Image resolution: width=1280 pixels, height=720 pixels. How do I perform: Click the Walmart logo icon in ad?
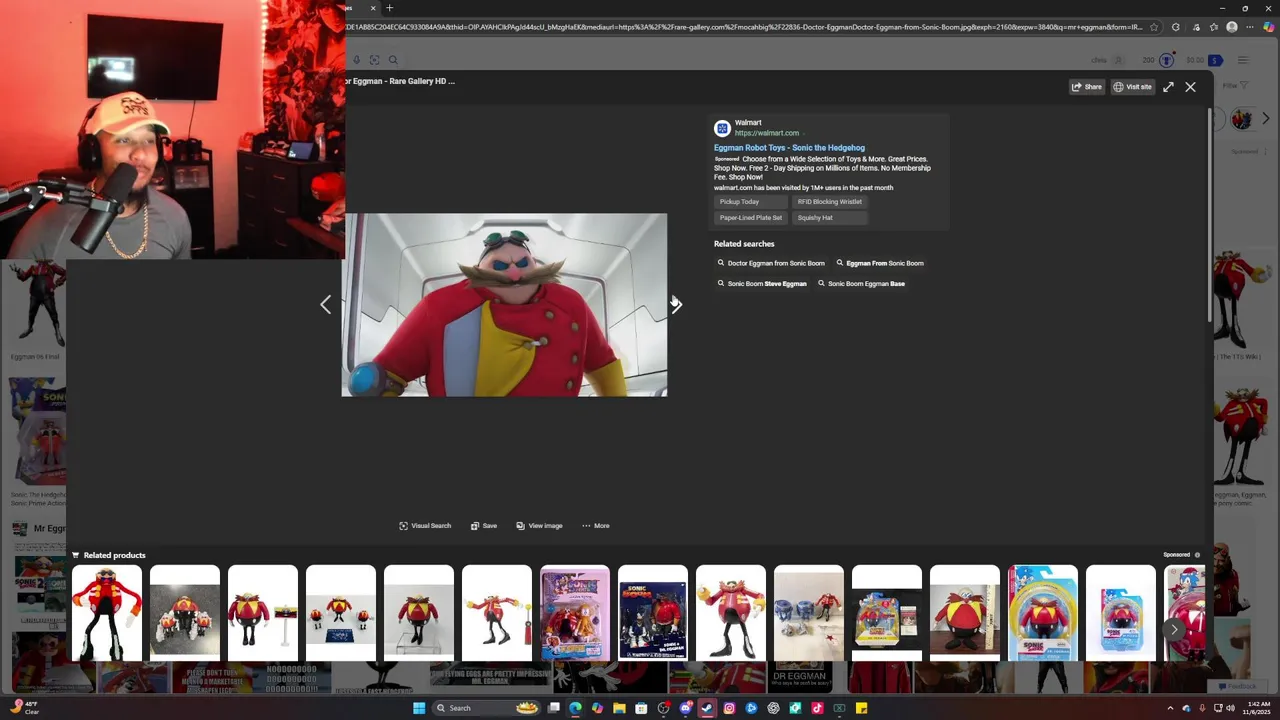point(722,128)
